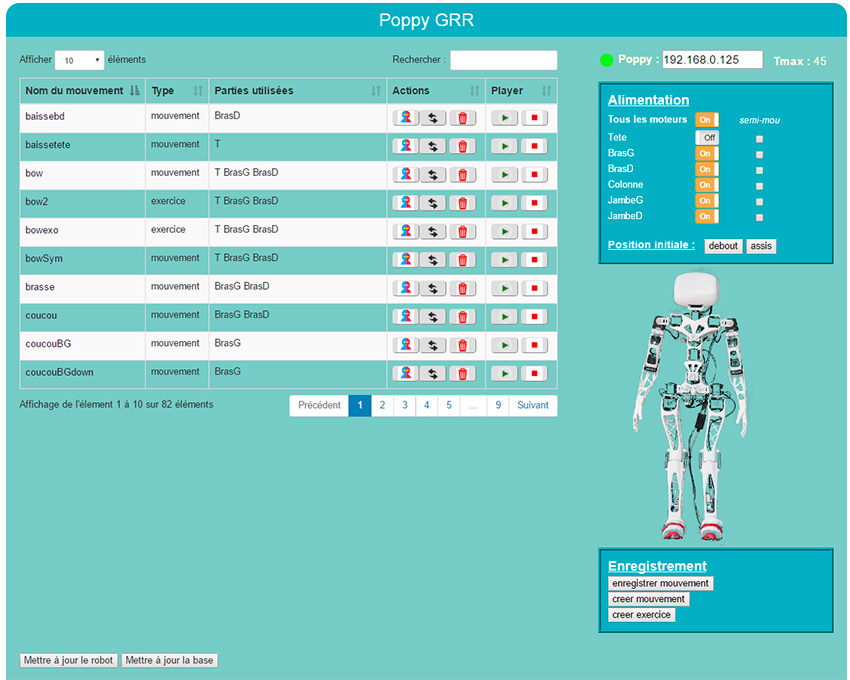Play the bowexo exercise
850x680 pixels.
504,232
